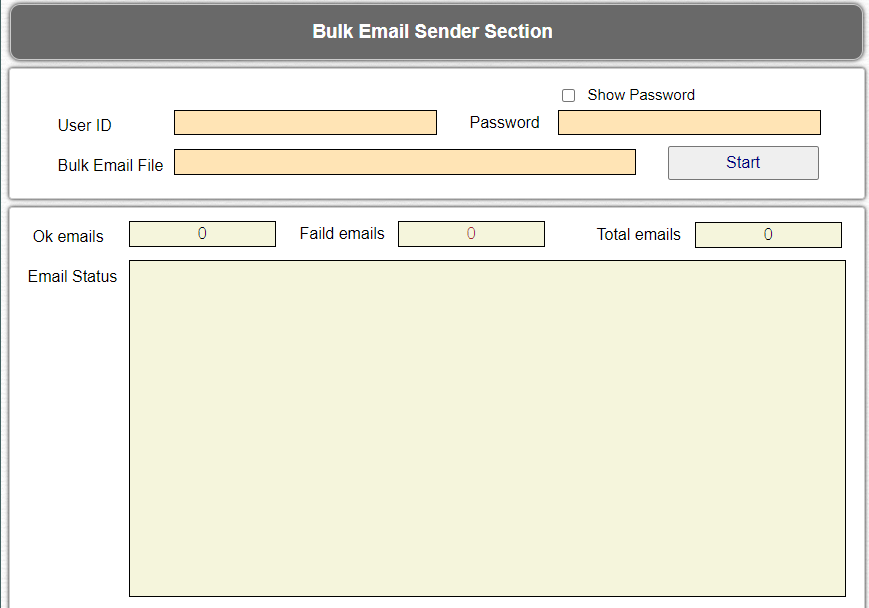The image size is (869, 608).
Task: Click the Password label
Action: [x=504, y=122]
